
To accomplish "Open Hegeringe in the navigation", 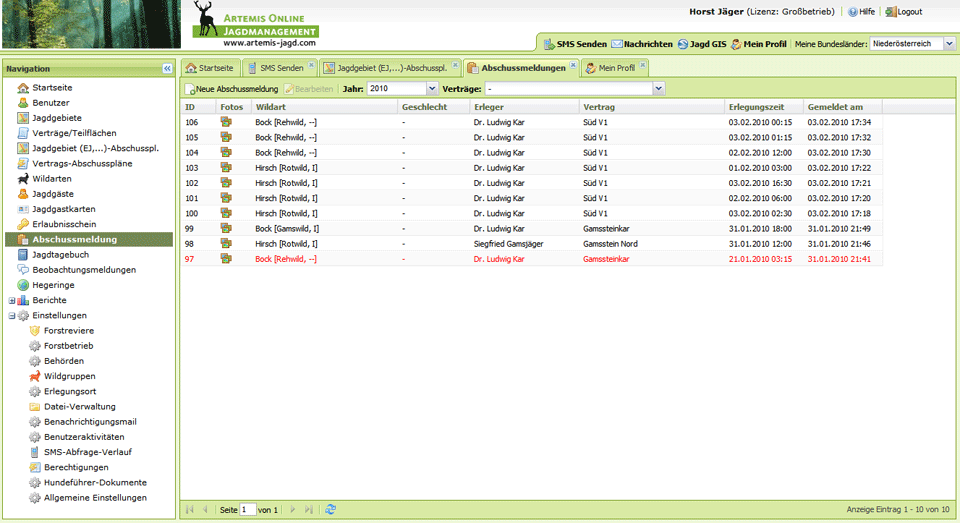I will [x=53, y=285].
